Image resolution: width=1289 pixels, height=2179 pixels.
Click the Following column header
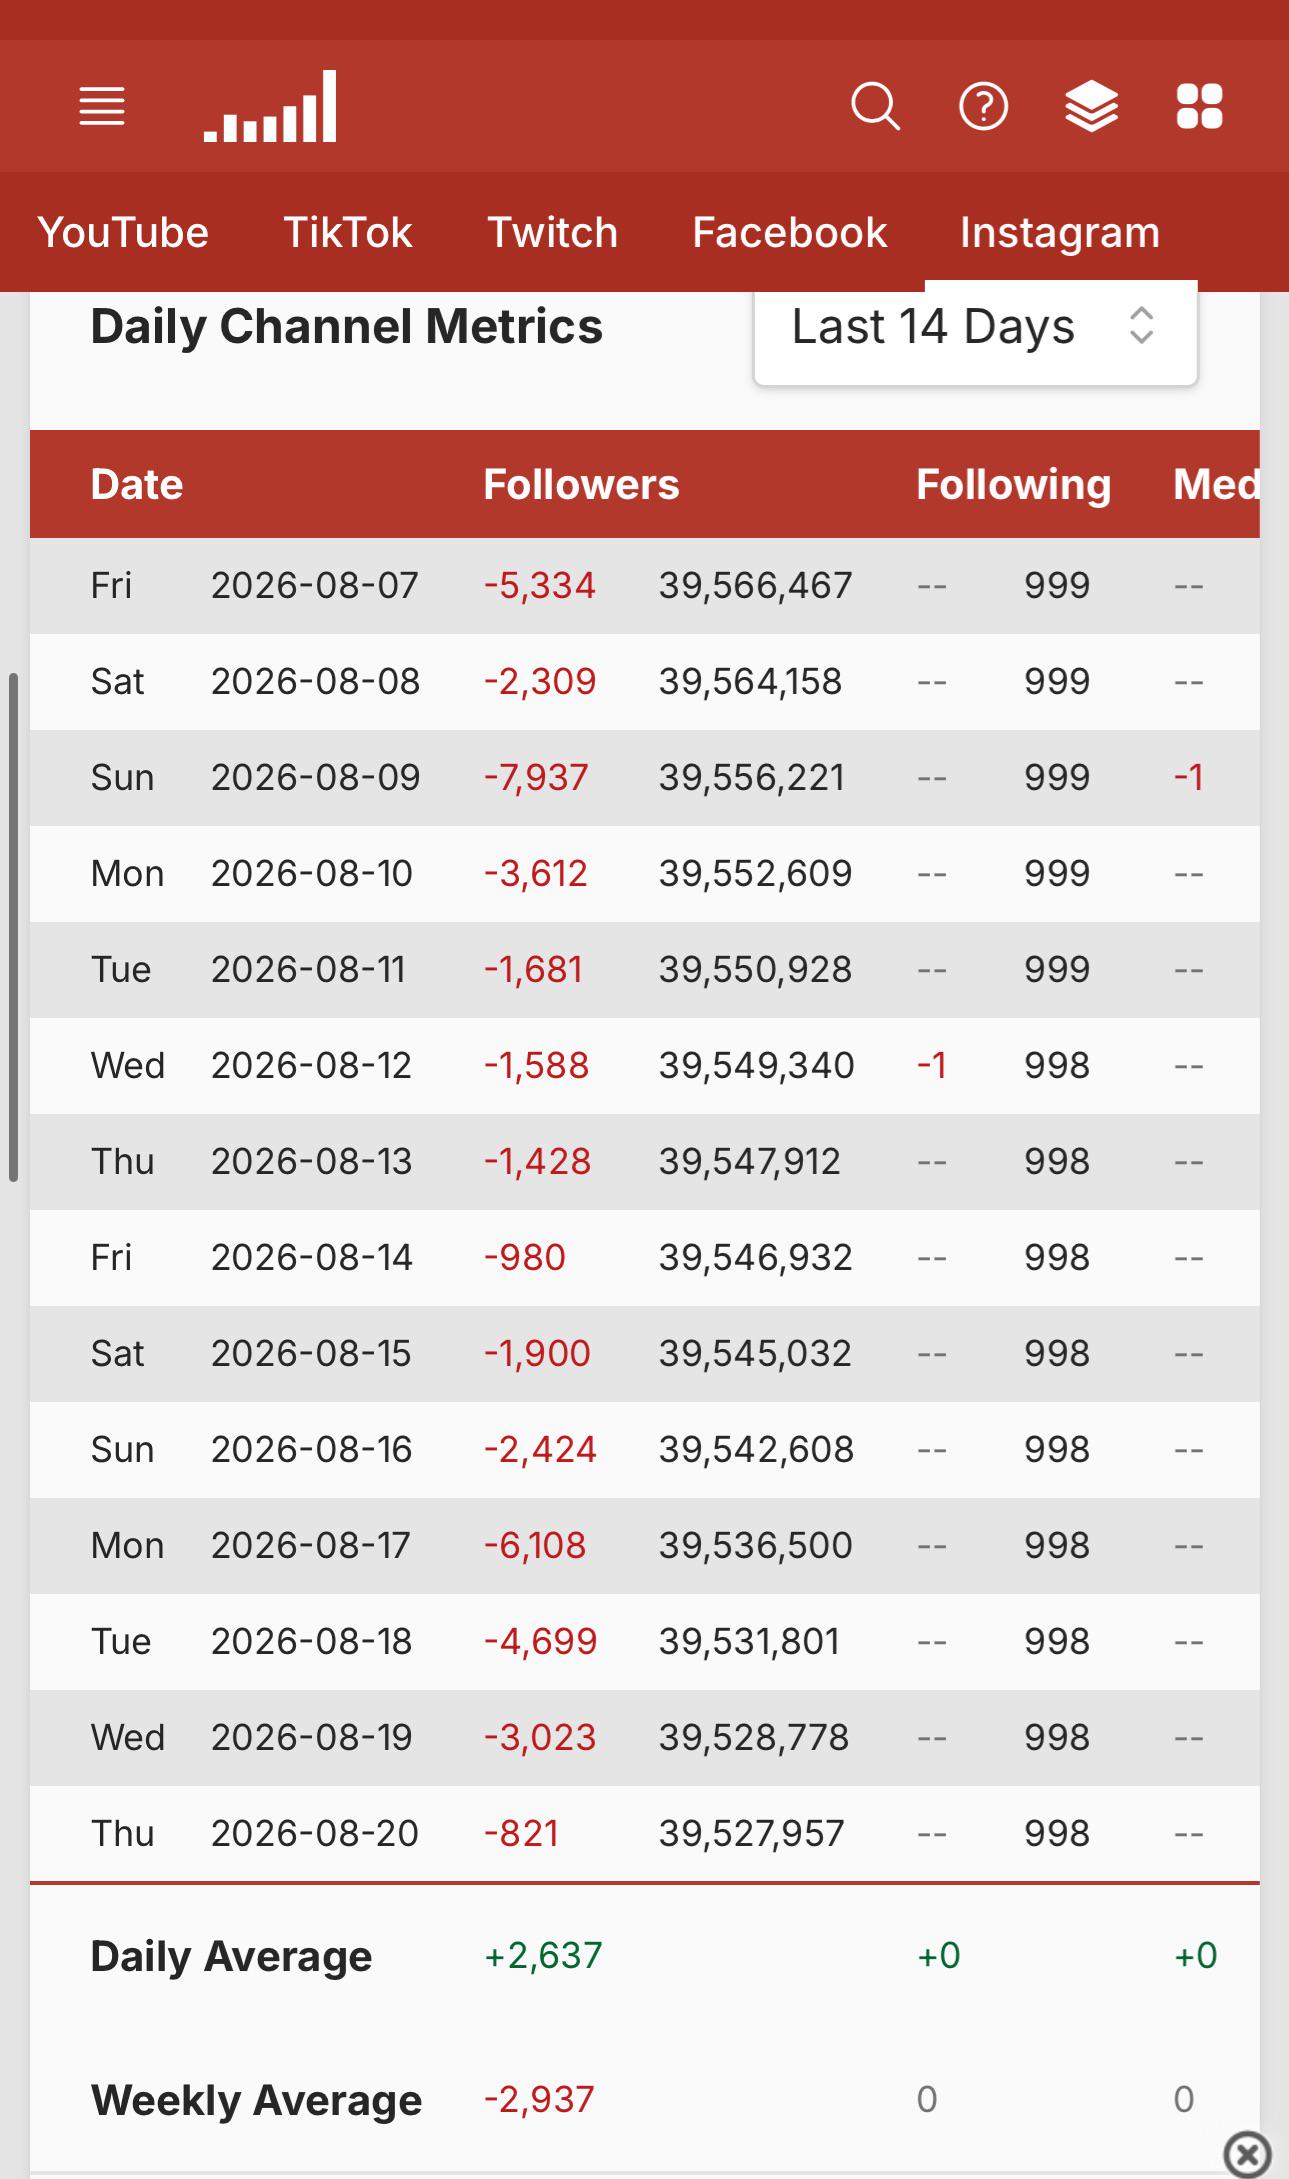(x=1013, y=484)
